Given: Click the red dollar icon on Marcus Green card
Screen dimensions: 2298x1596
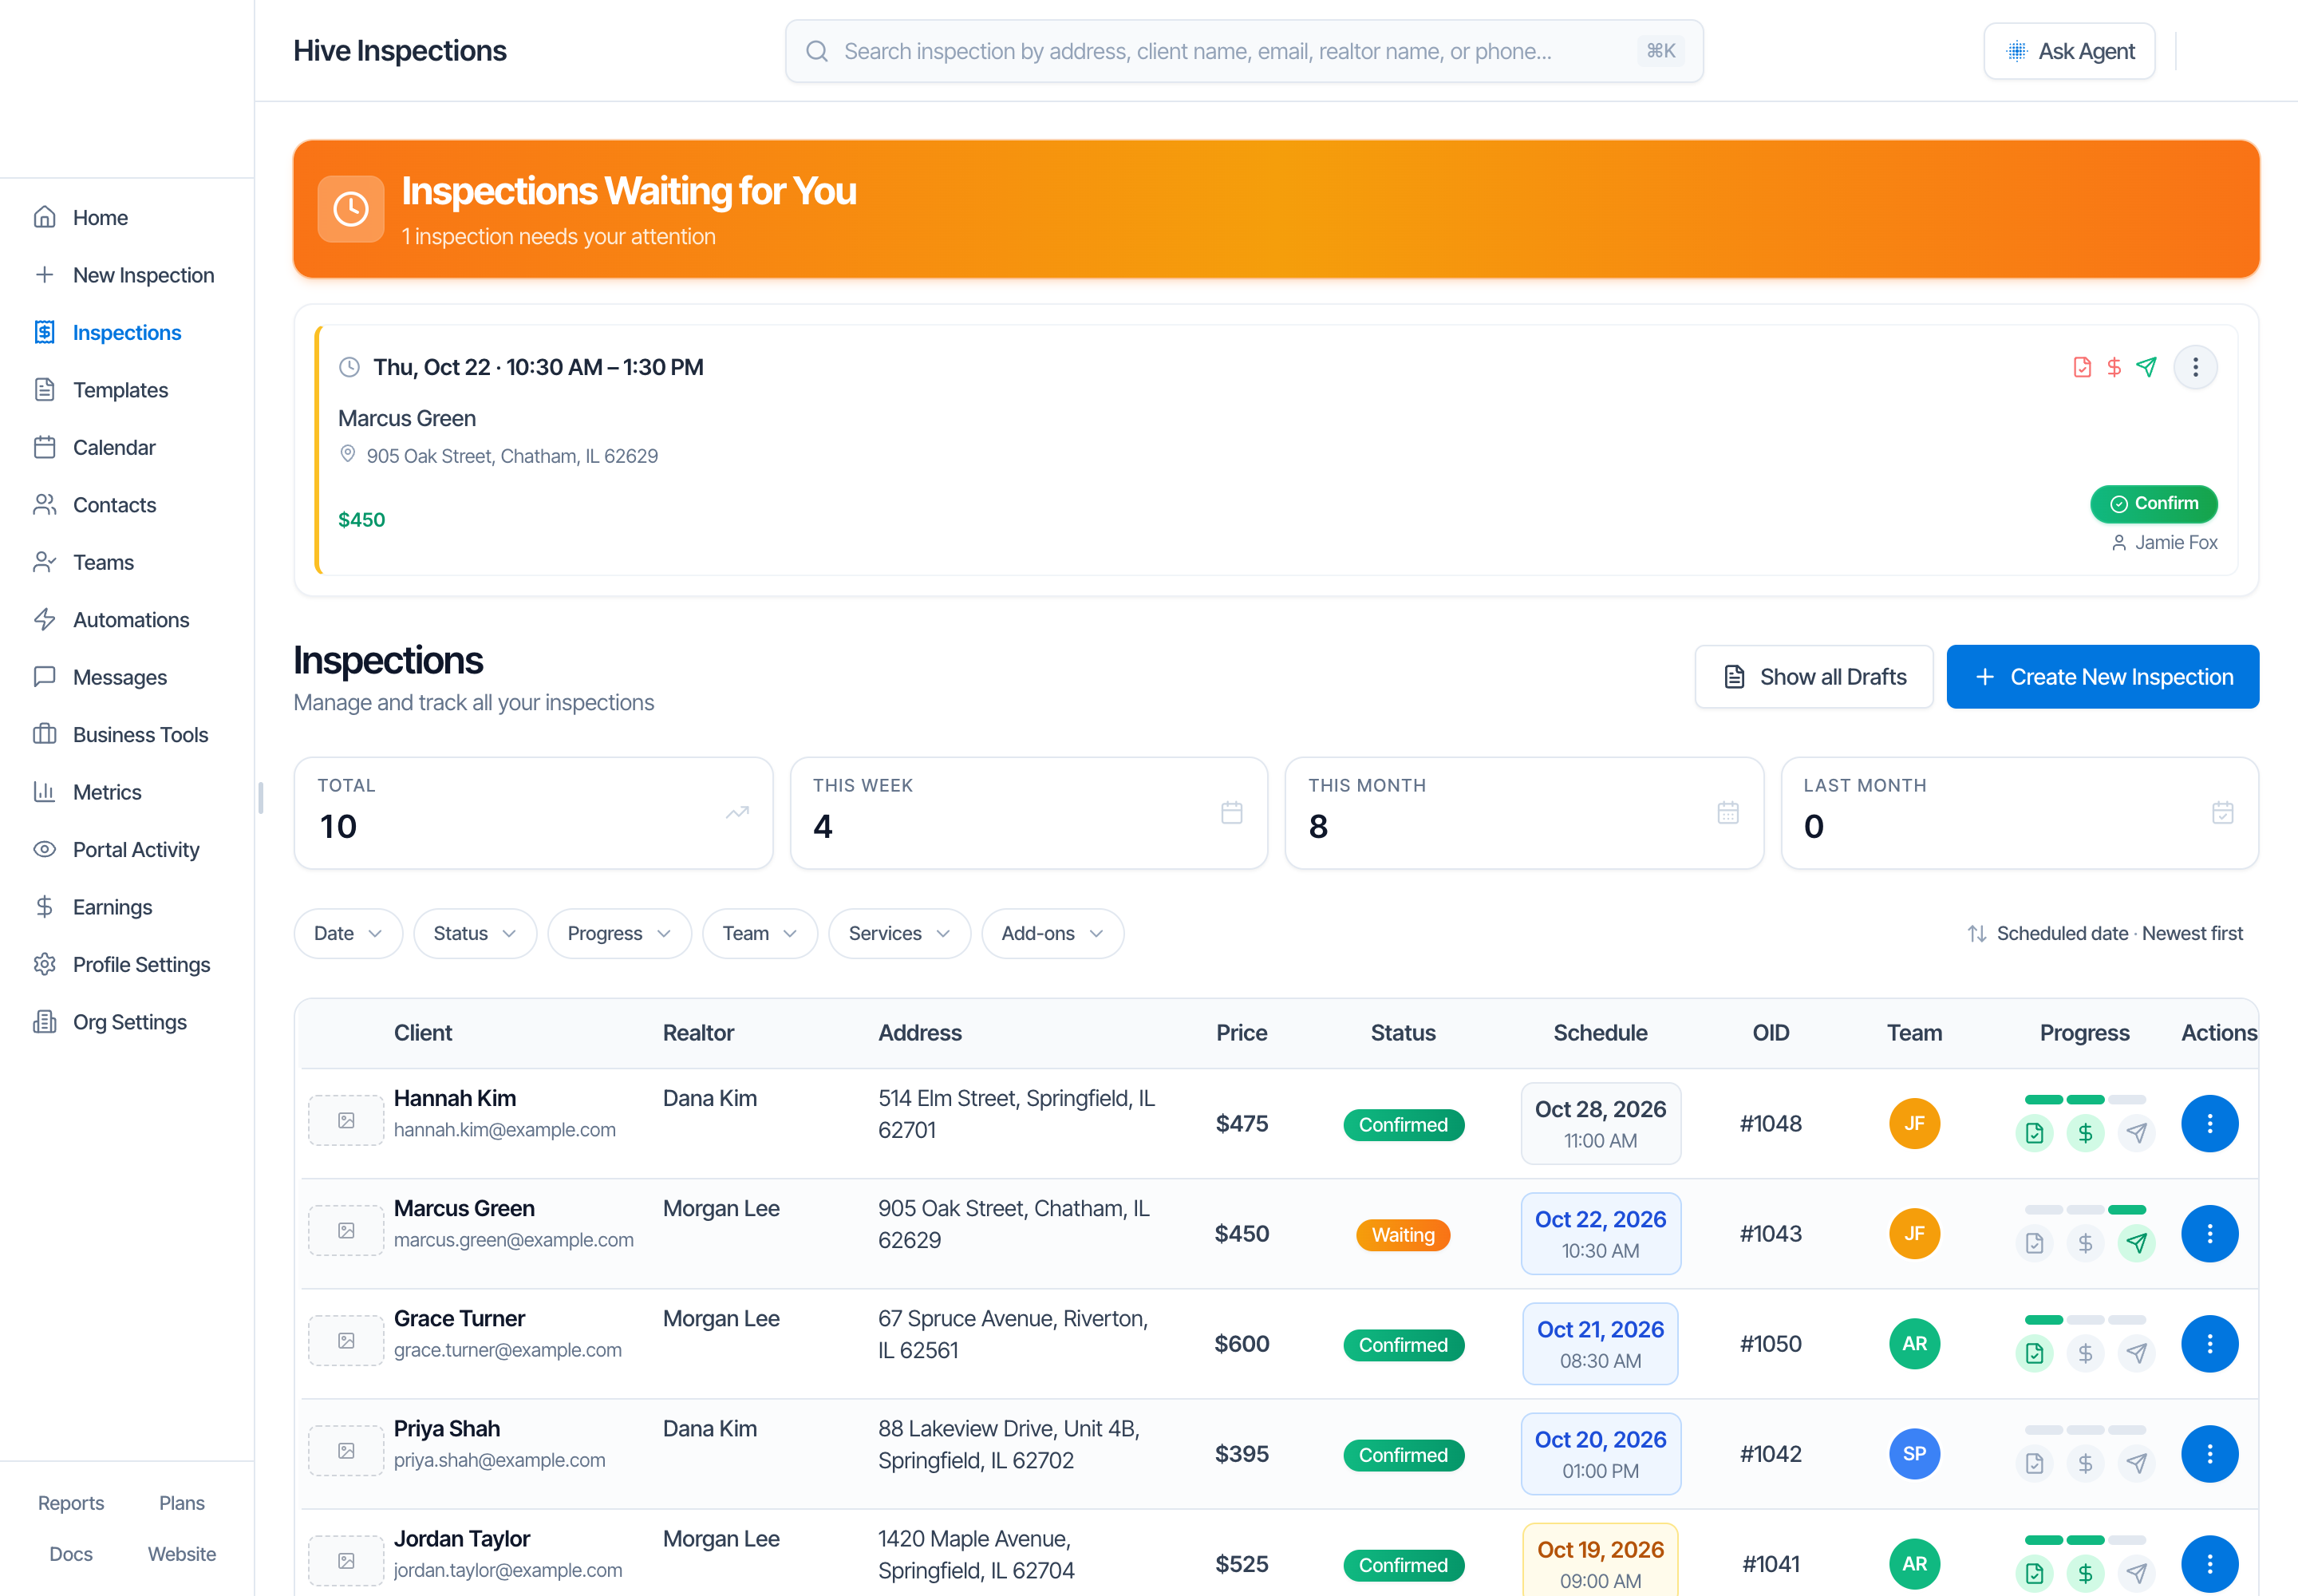Looking at the screenshot, I should click(2114, 367).
